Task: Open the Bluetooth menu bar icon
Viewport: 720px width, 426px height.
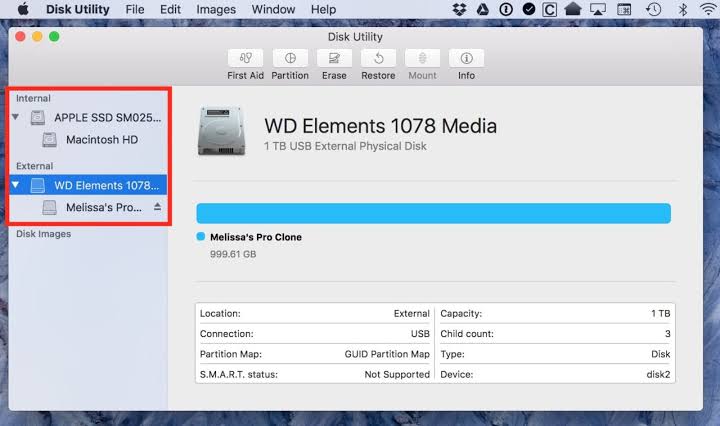Action: pyautogui.click(x=683, y=9)
